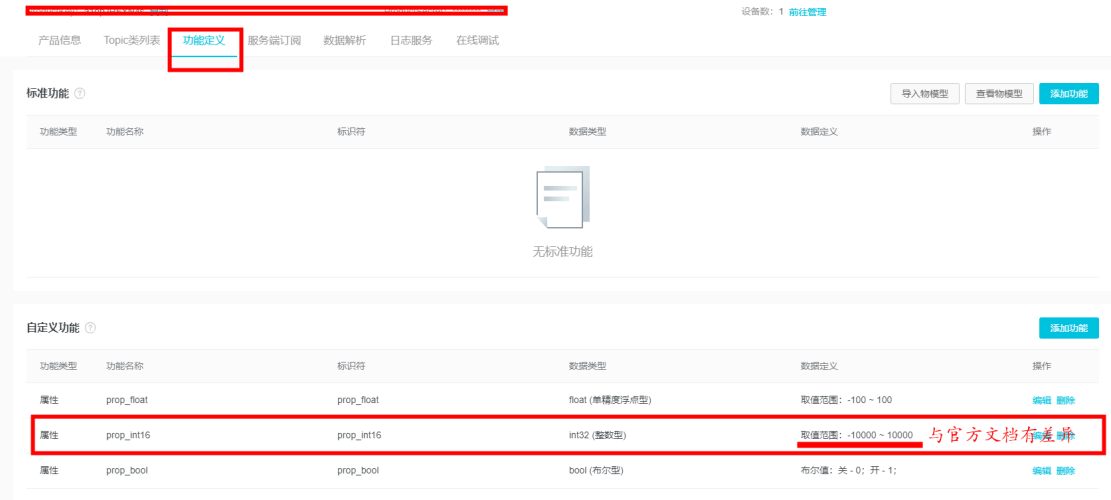Select the 功能定义 tab
The width and height of the screenshot is (1111, 500).
(x=204, y=41)
